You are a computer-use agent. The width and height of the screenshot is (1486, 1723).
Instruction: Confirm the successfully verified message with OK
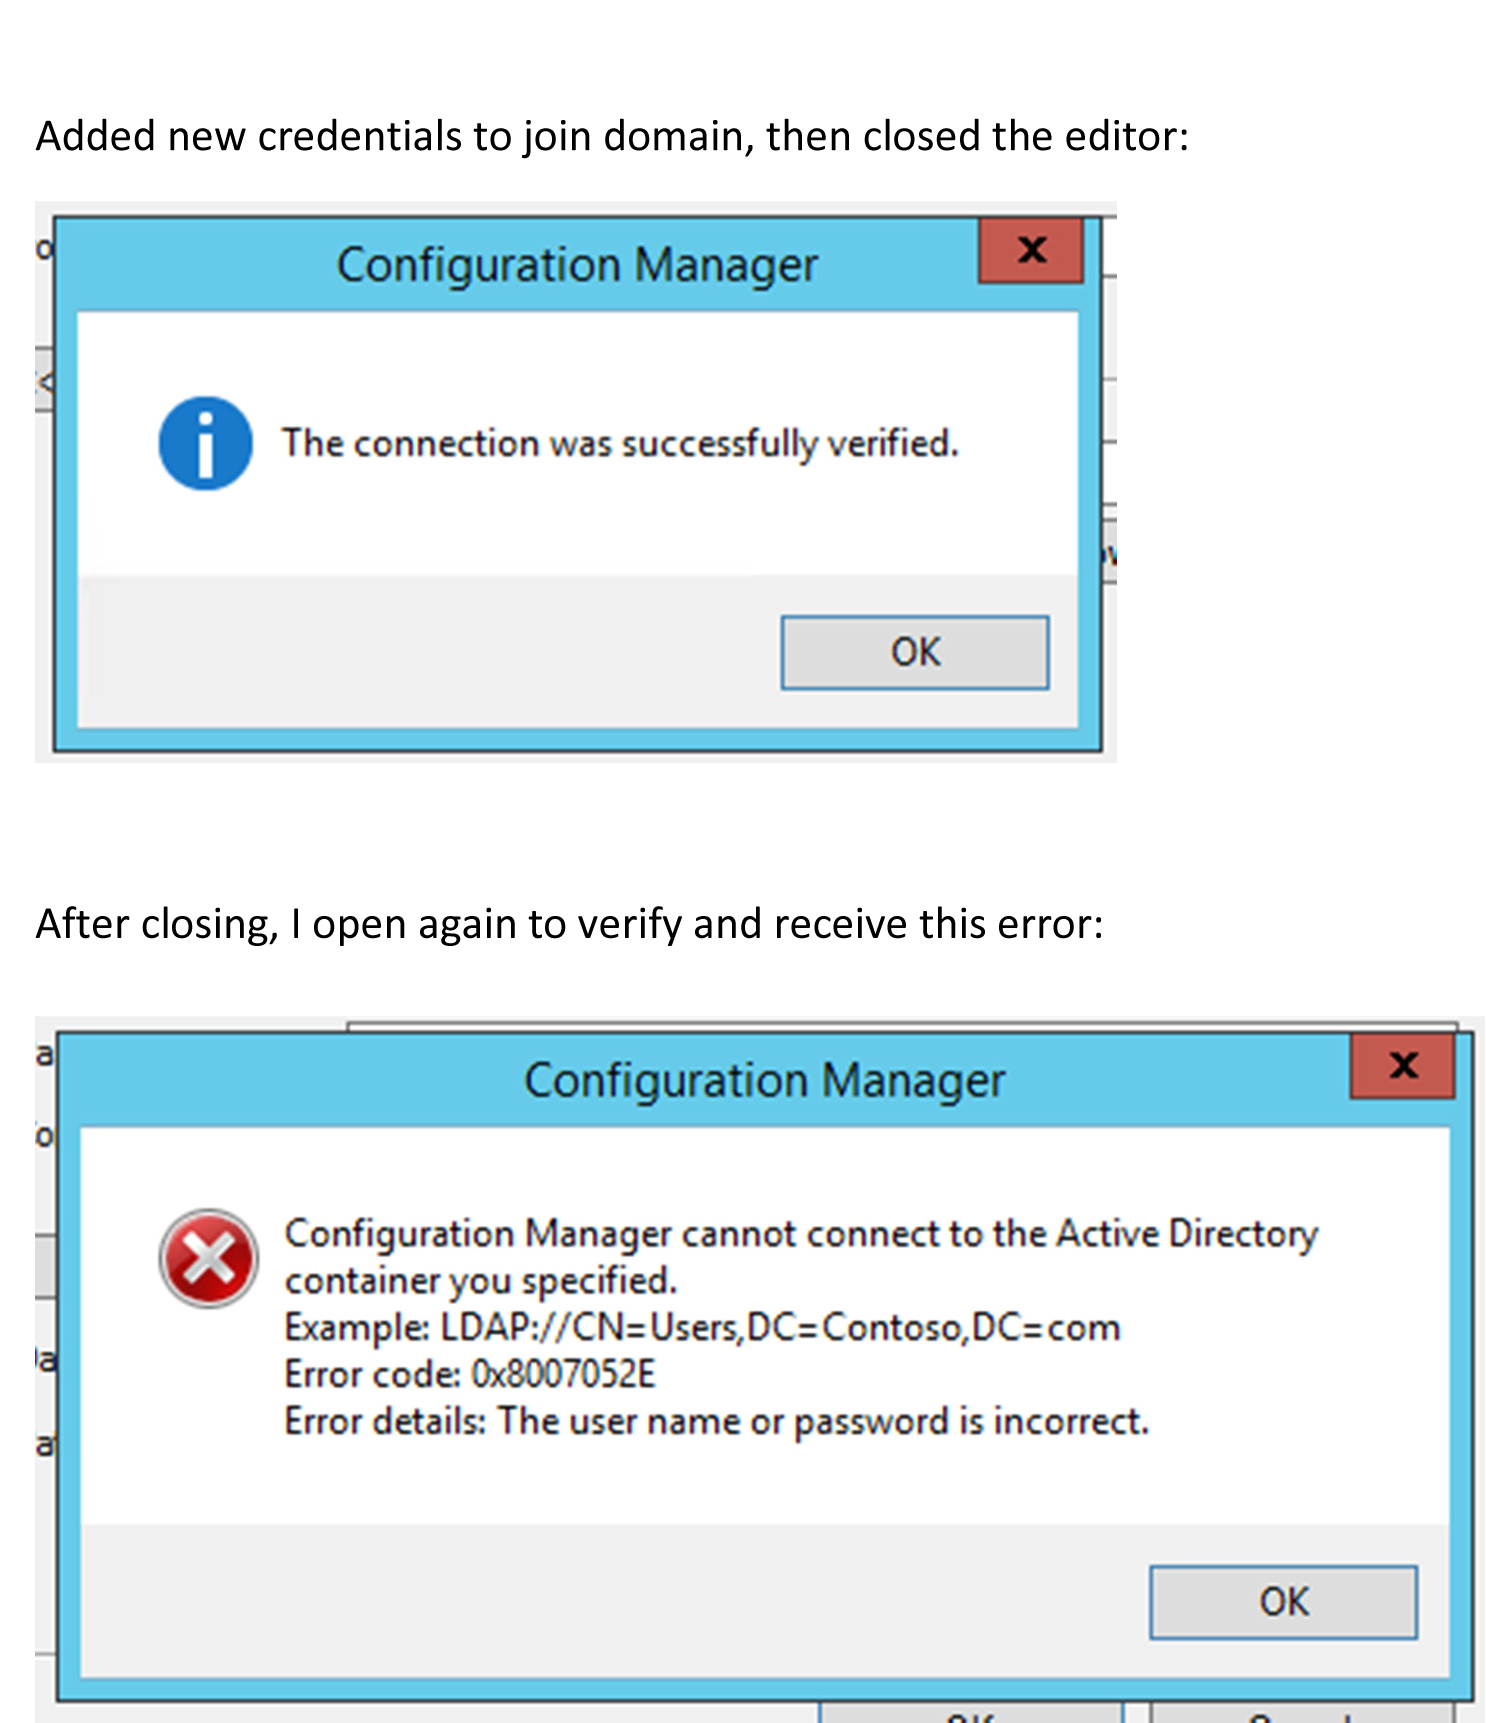point(915,652)
